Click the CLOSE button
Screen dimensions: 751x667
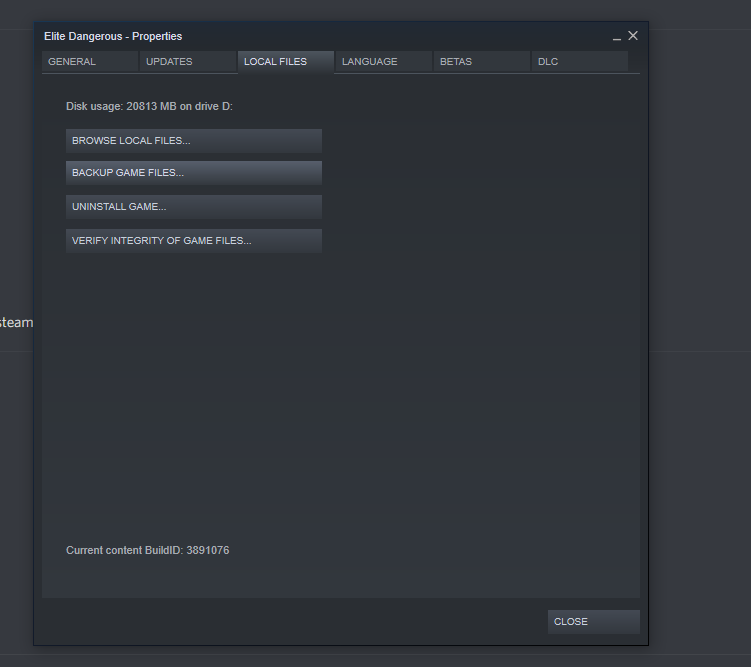pos(593,622)
